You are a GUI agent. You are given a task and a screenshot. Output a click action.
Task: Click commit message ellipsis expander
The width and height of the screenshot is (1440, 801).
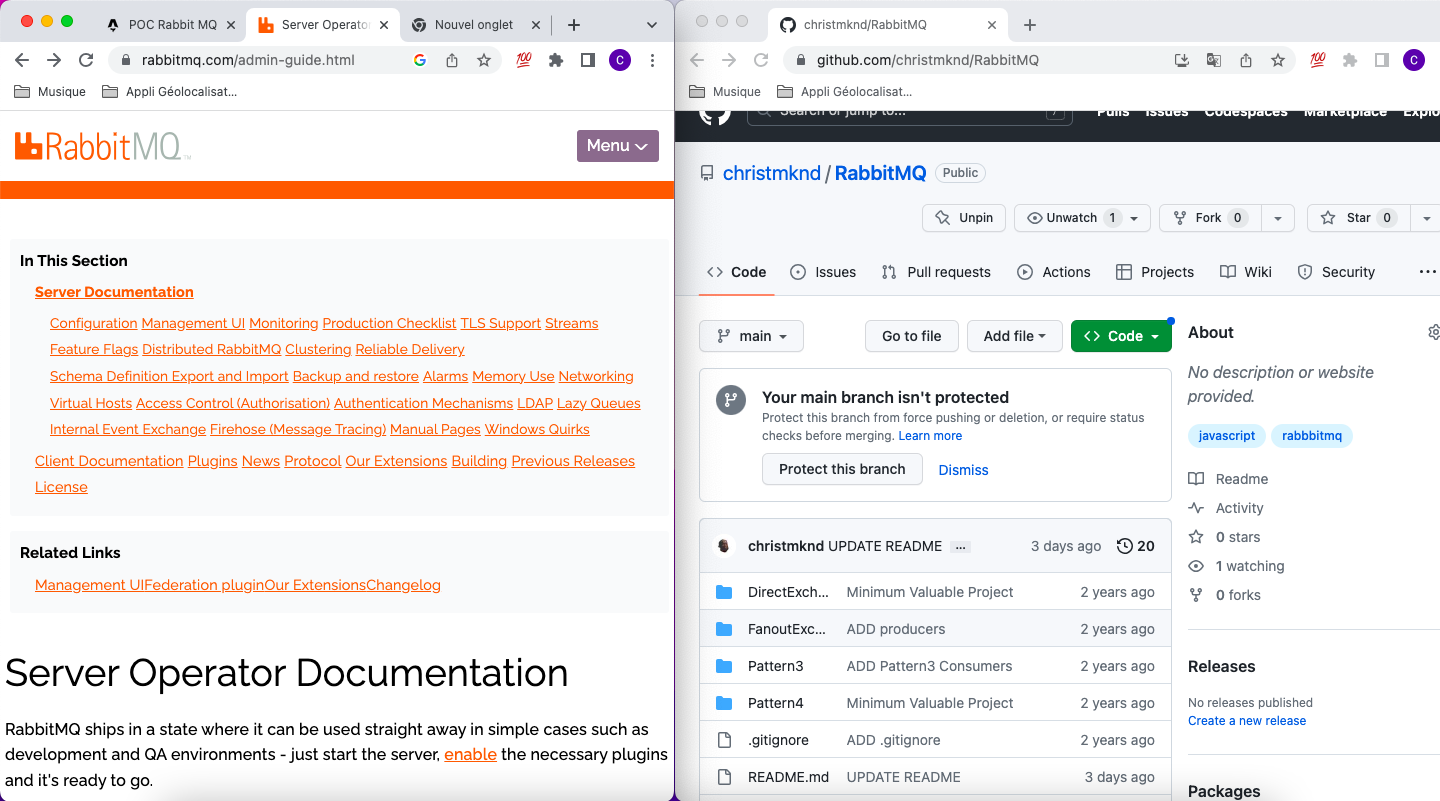(x=960, y=547)
